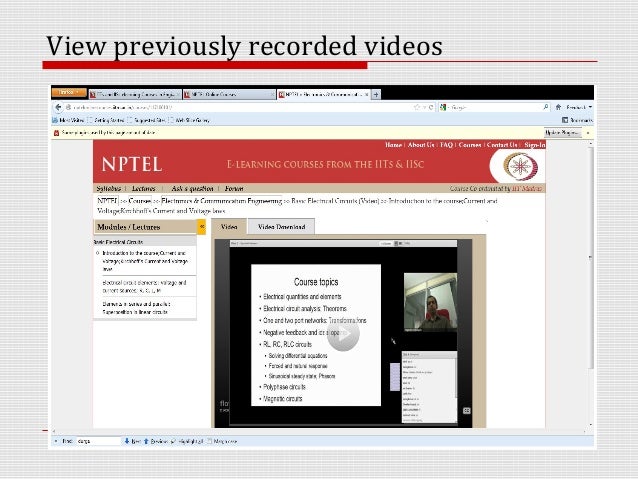Image resolution: width=638 pixels, height=479 pixels.
Task: Dismiss the plugin notification bar
Action: [x=588, y=133]
